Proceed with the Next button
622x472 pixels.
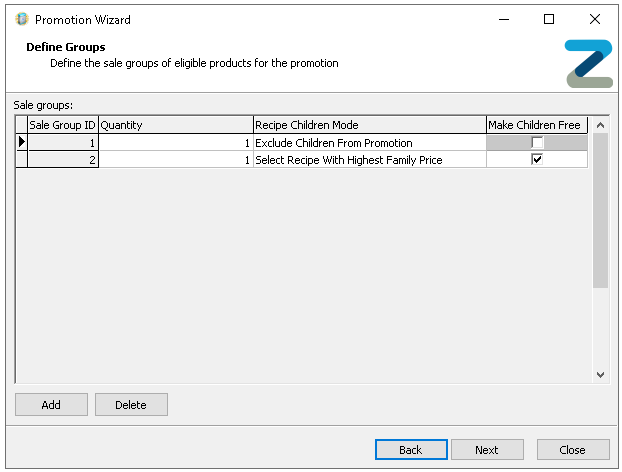[487, 450]
